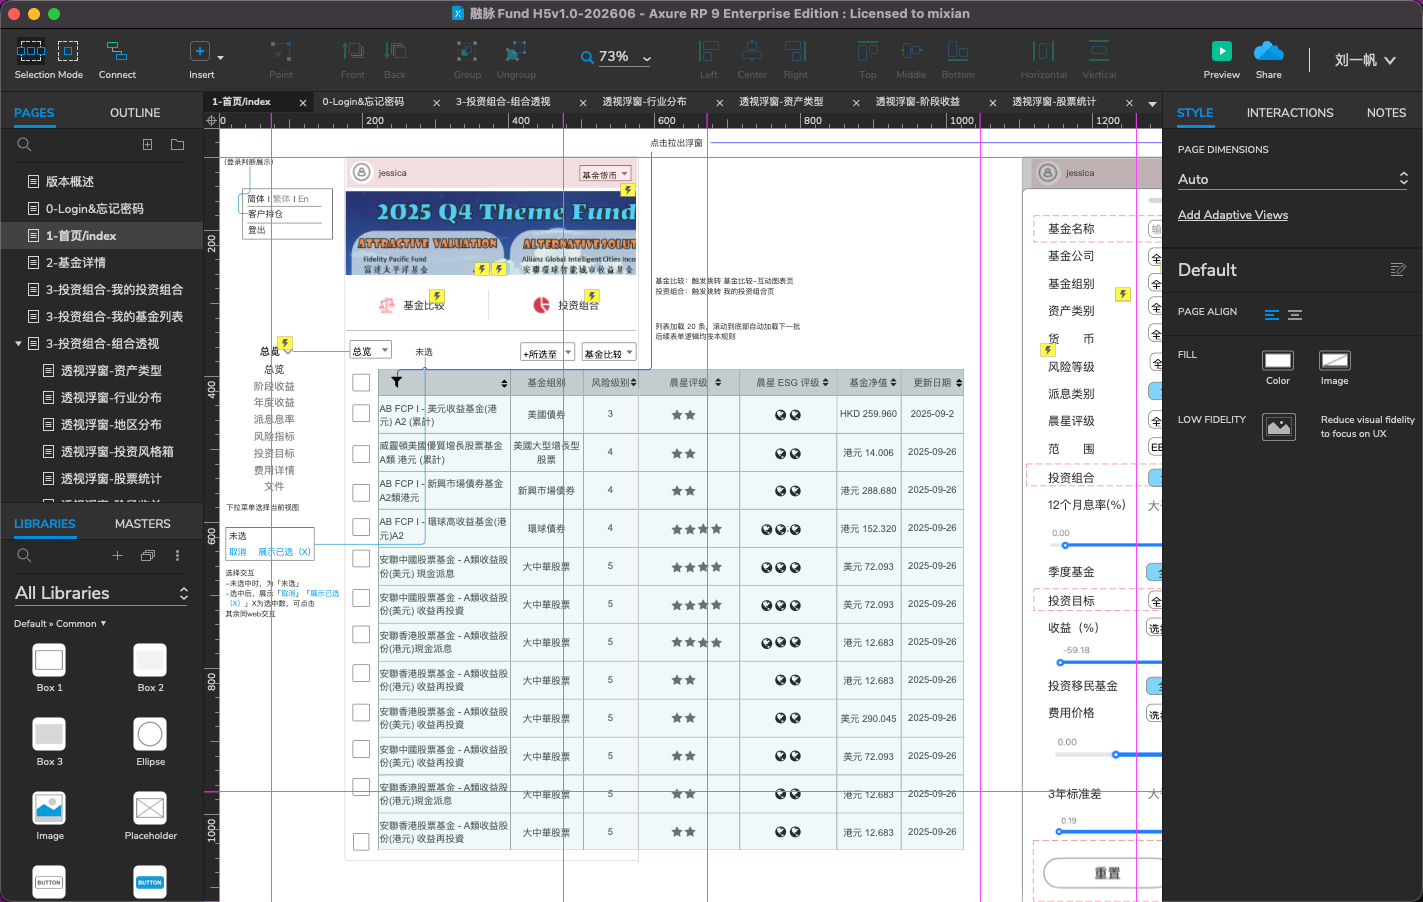This screenshot has height=902, width=1423.
Task: Edit the Default page style
Action: 1398,270
